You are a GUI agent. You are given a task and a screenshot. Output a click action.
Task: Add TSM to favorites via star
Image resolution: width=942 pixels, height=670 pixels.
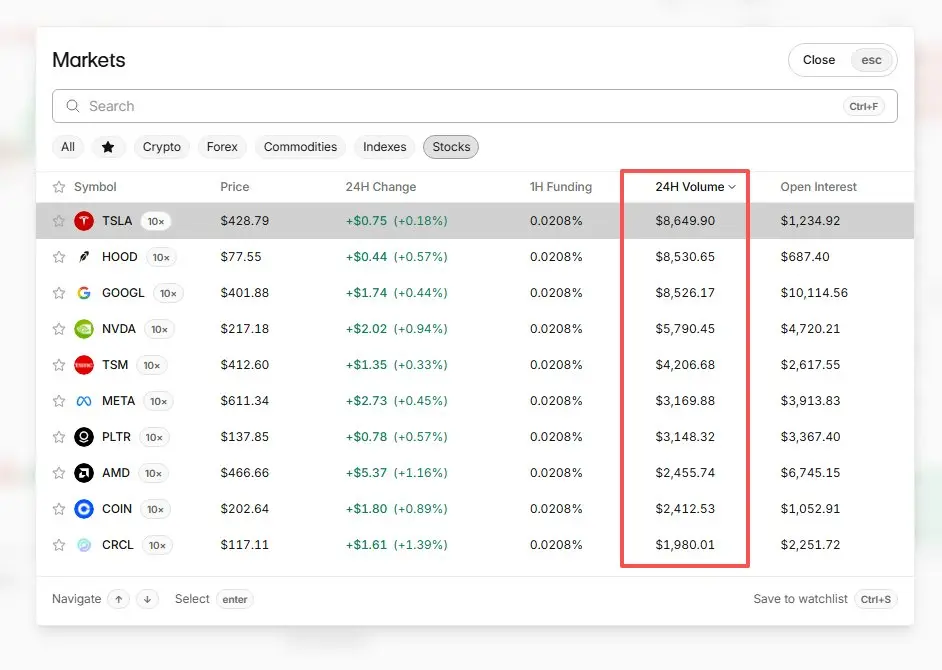(59, 365)
